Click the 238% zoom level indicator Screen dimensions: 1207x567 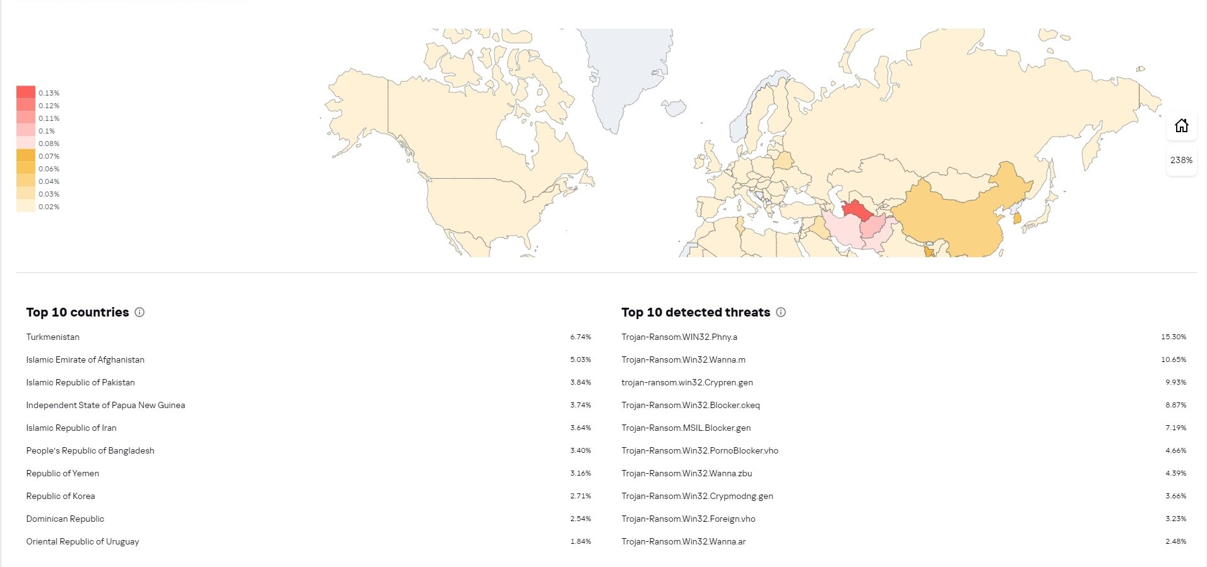point(1181,160)
